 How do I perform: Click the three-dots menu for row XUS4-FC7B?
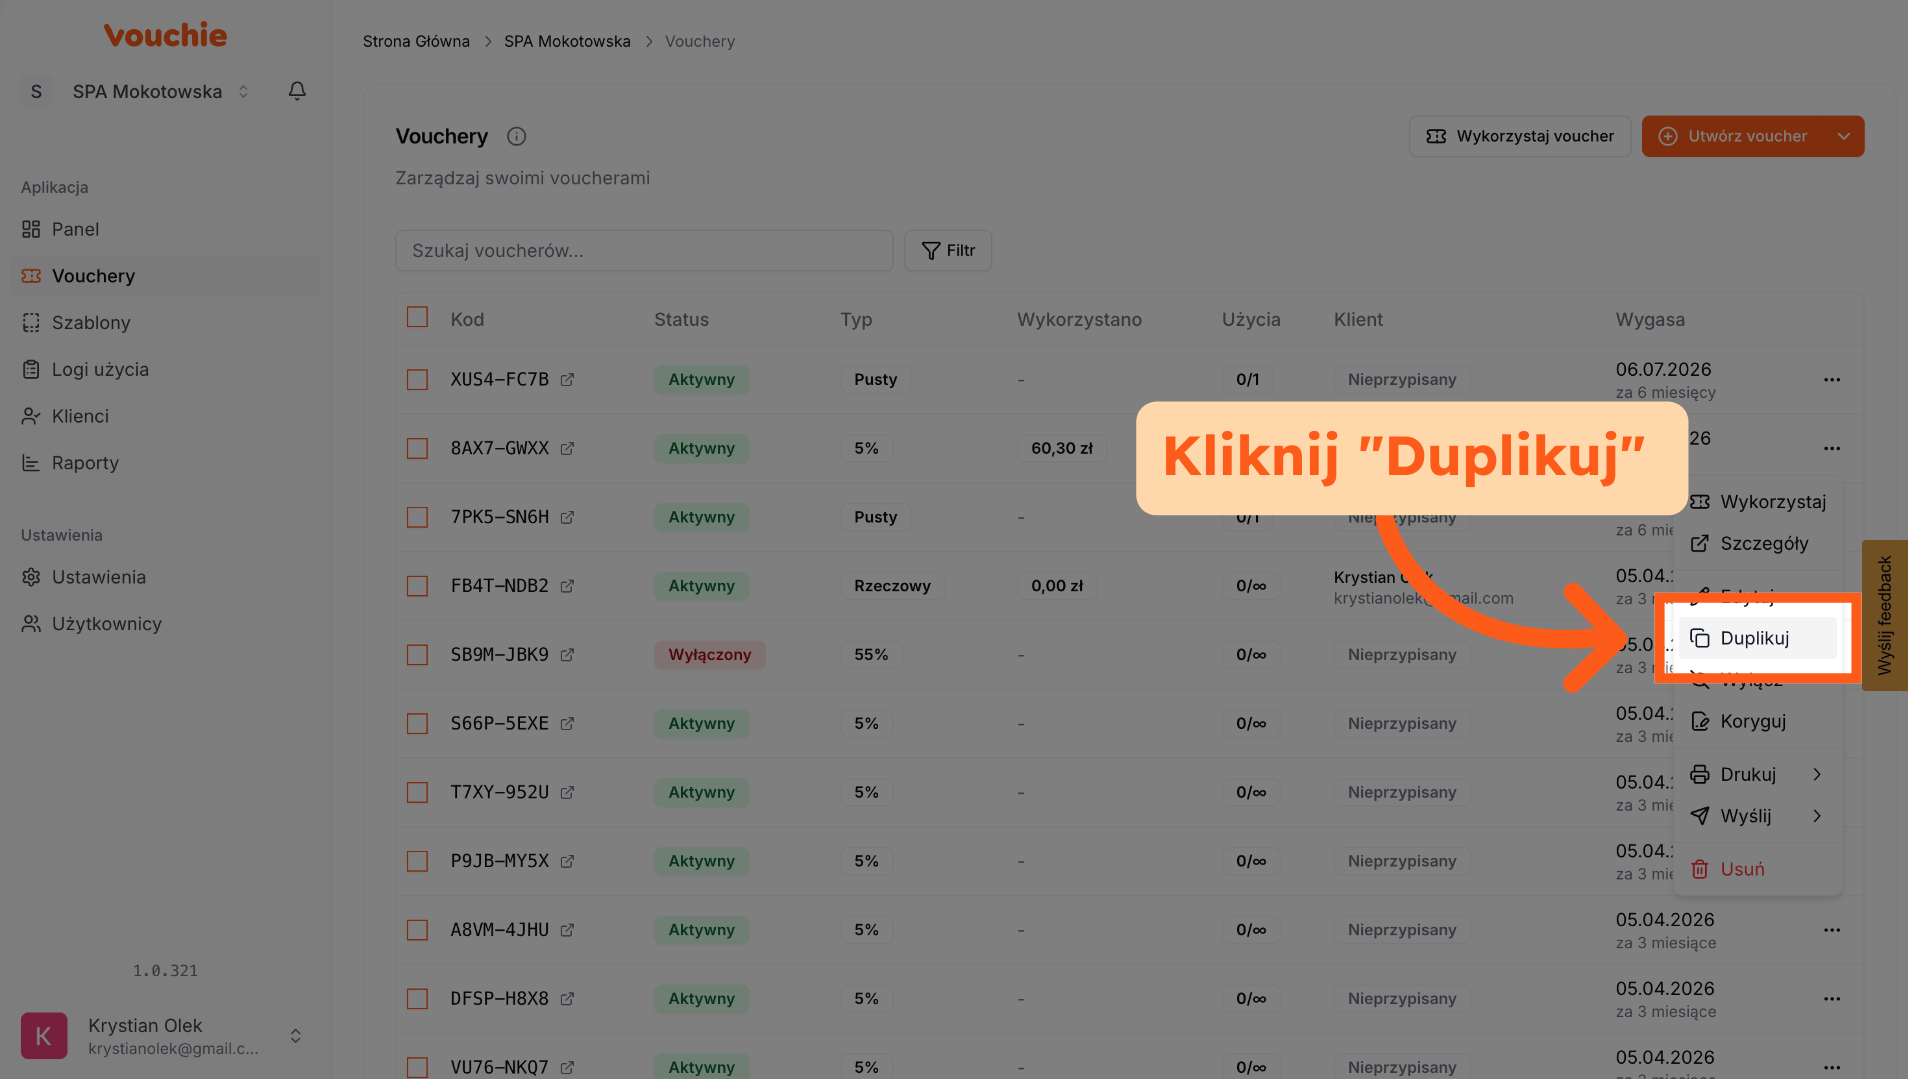tap(1831, 380)
